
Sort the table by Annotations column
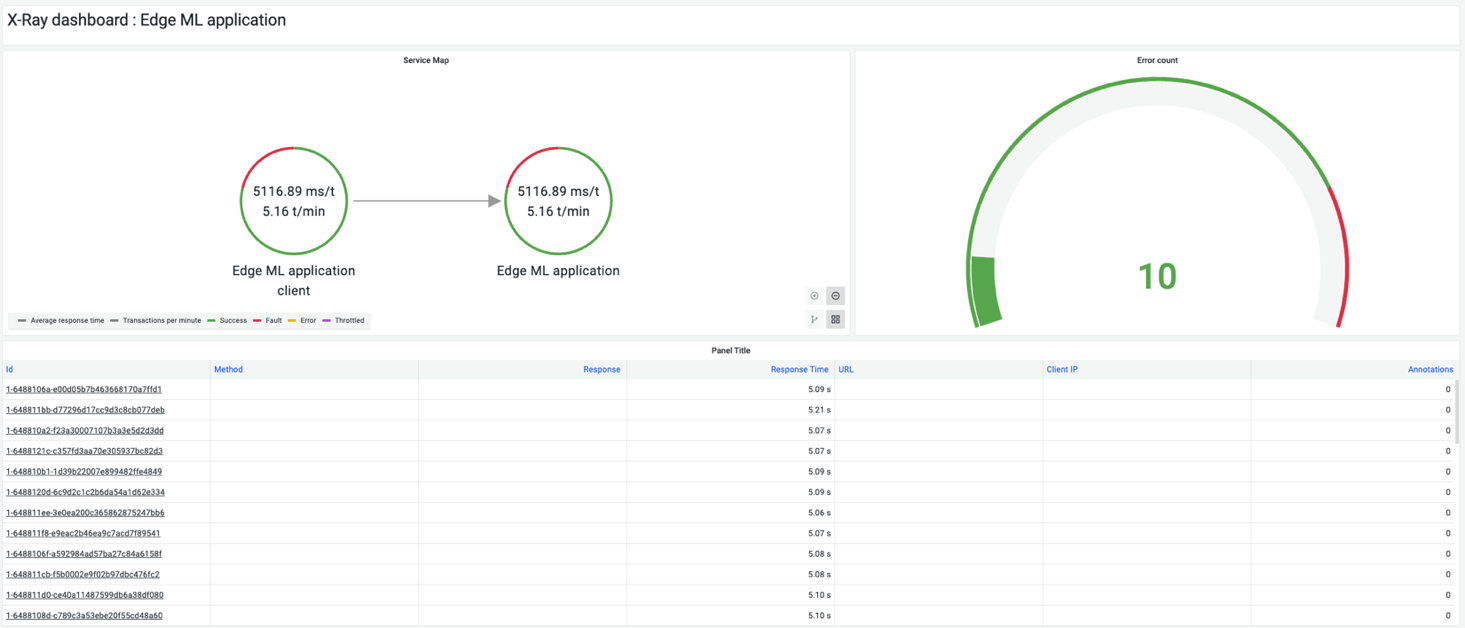click(x=1430, y=369)
